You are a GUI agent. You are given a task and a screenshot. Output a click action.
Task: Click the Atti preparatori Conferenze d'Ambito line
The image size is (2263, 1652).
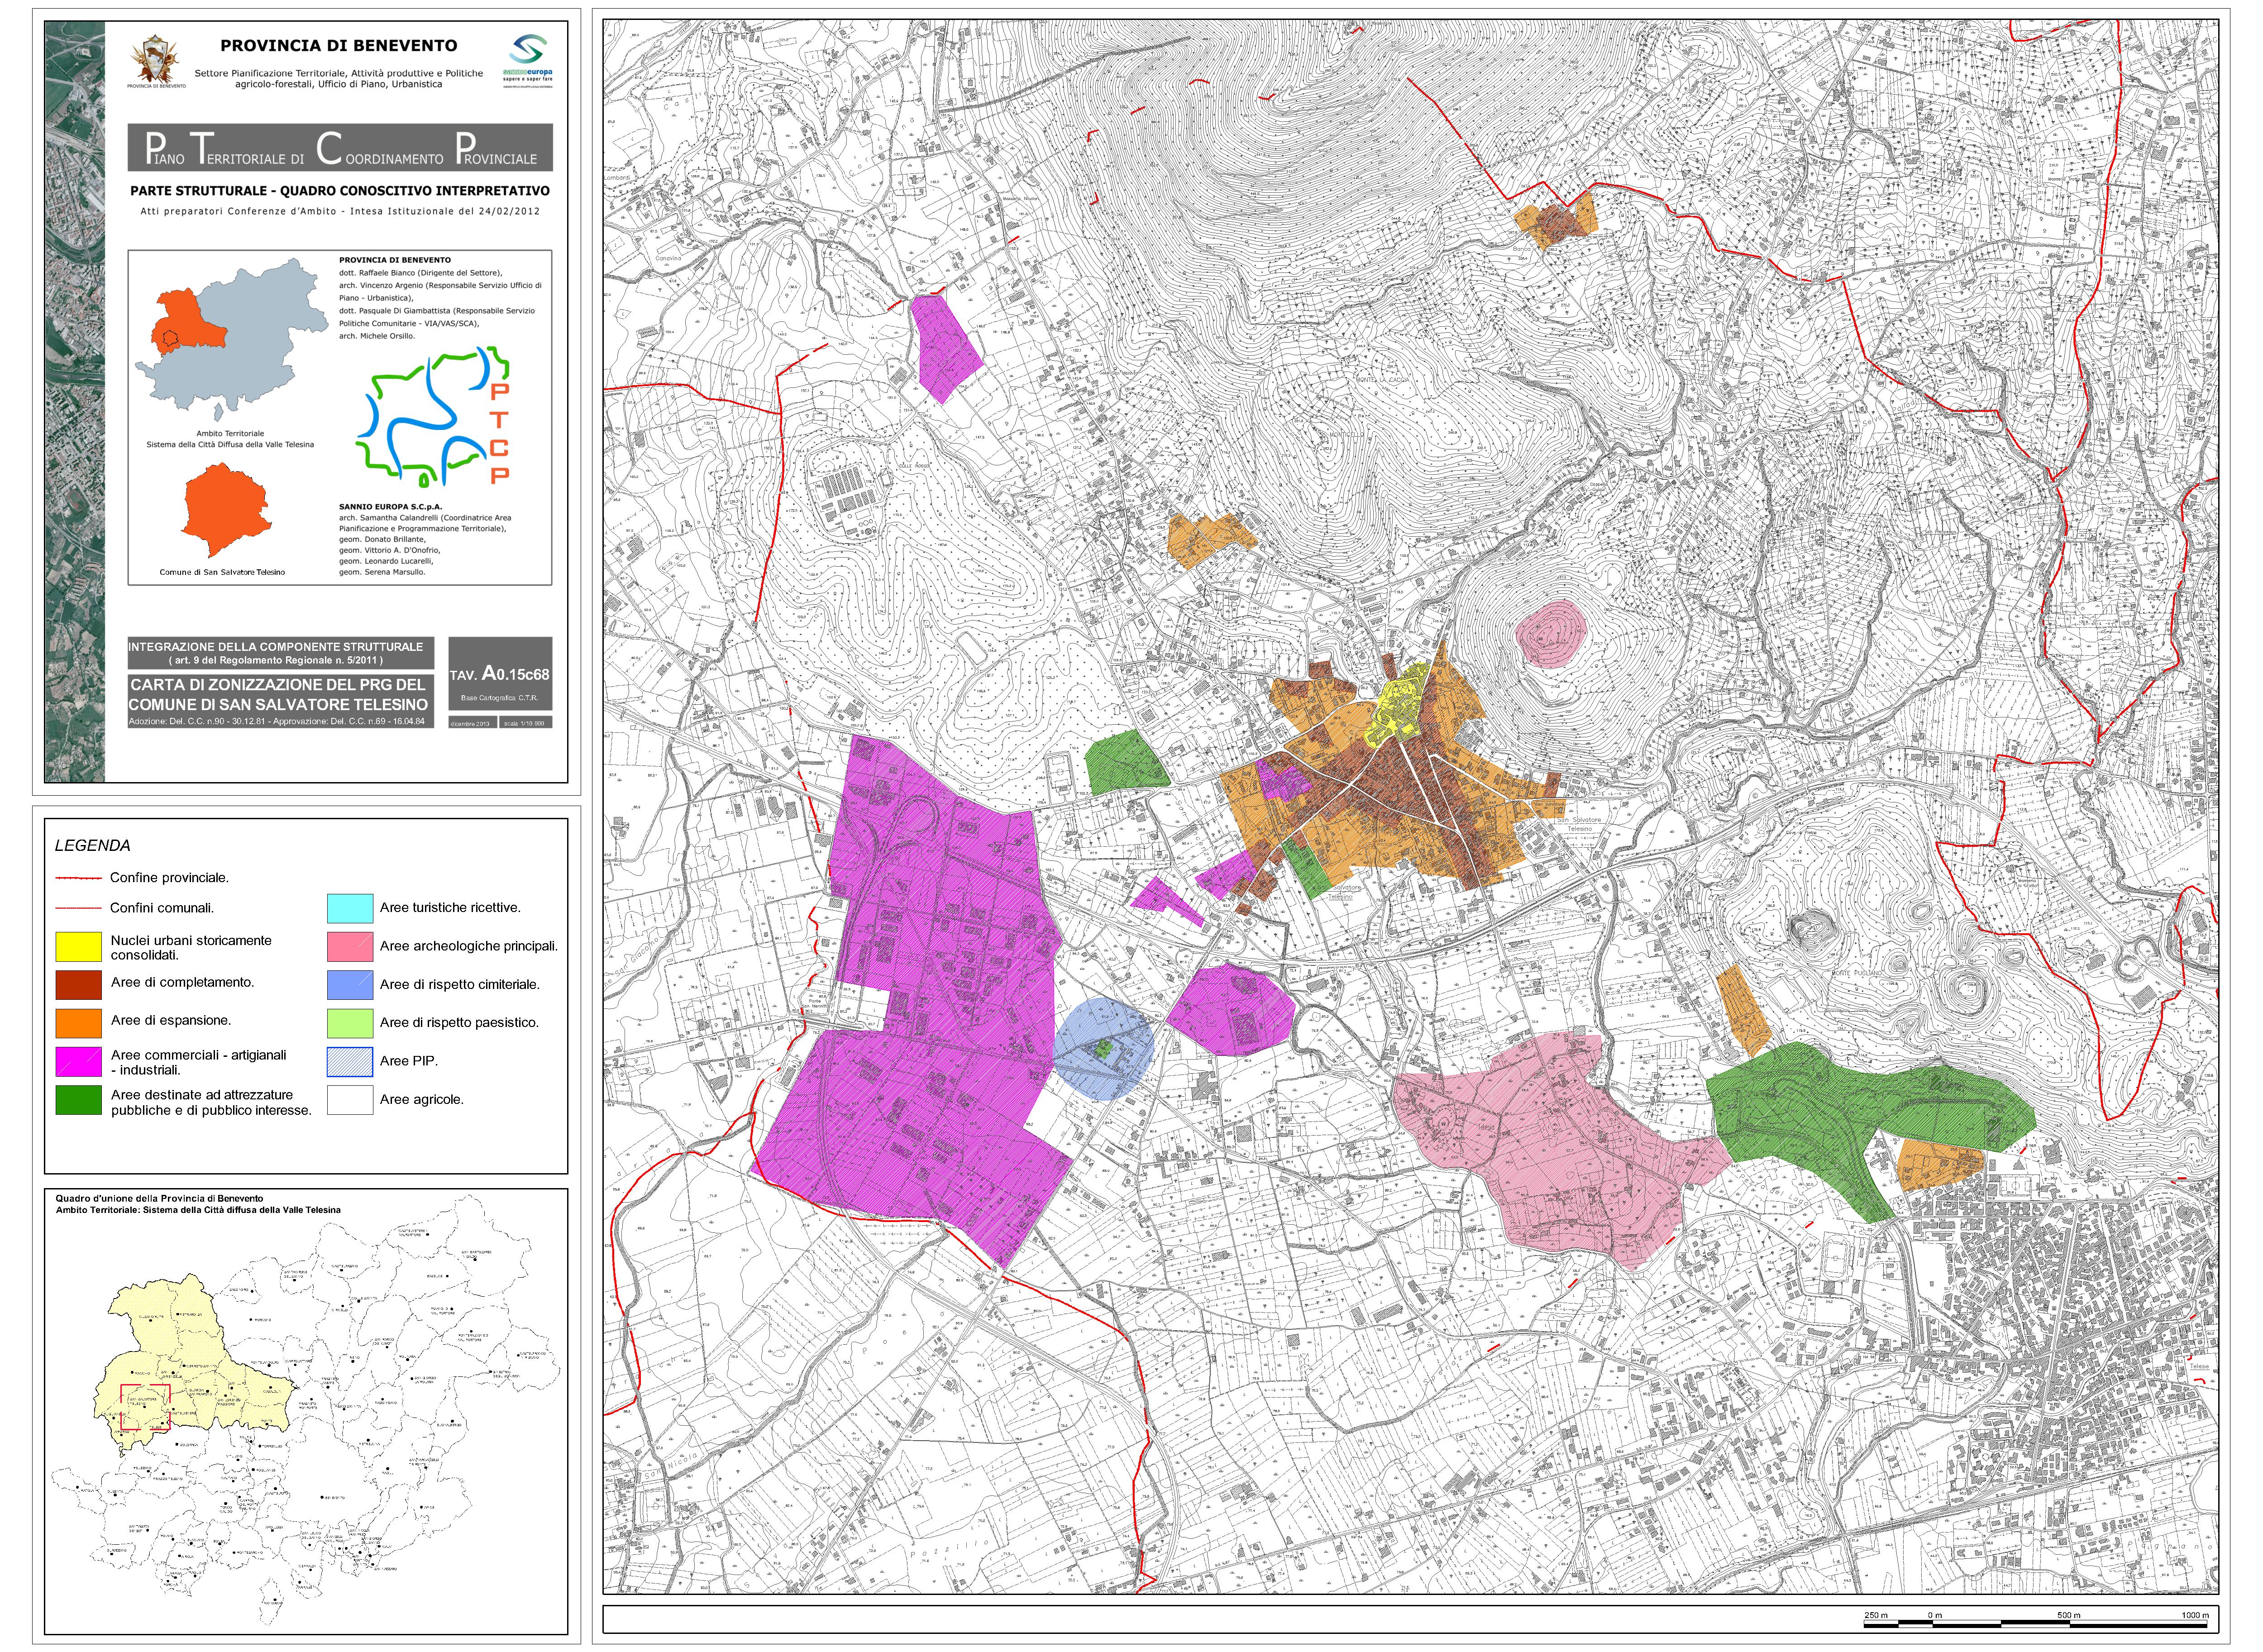[340, 211]
